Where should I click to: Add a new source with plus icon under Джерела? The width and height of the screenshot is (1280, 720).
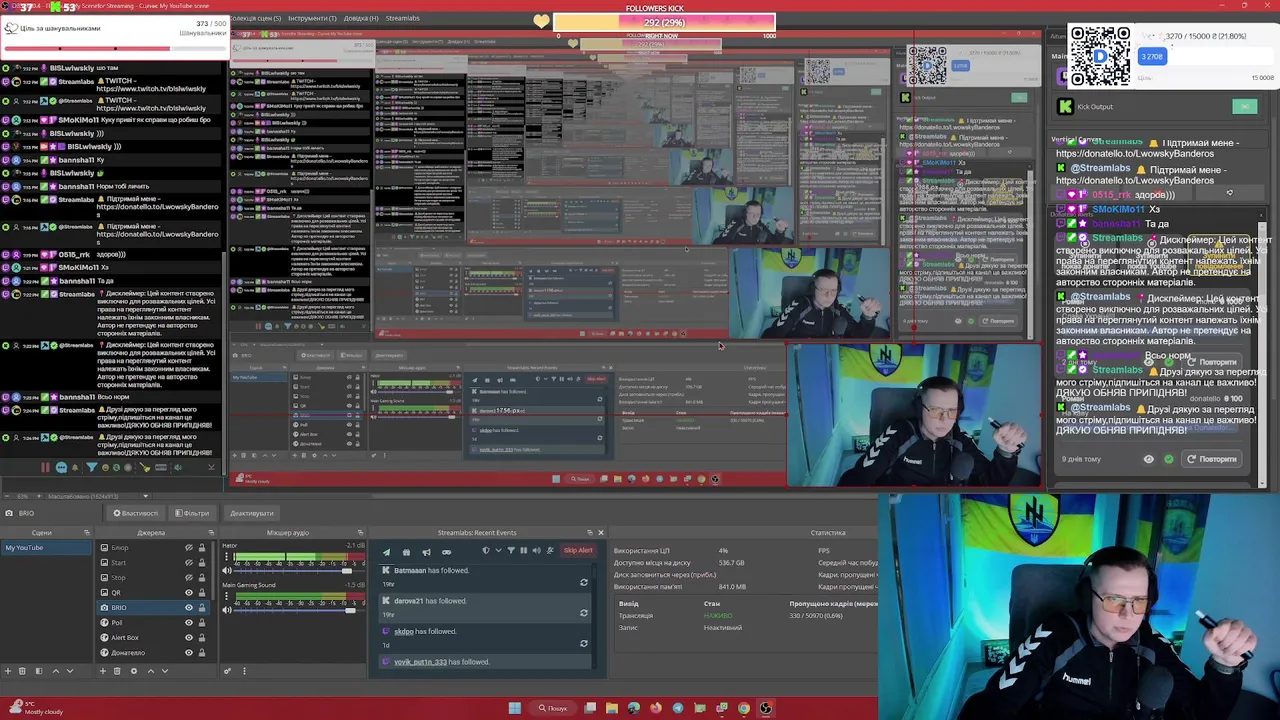tap(103, 671)
